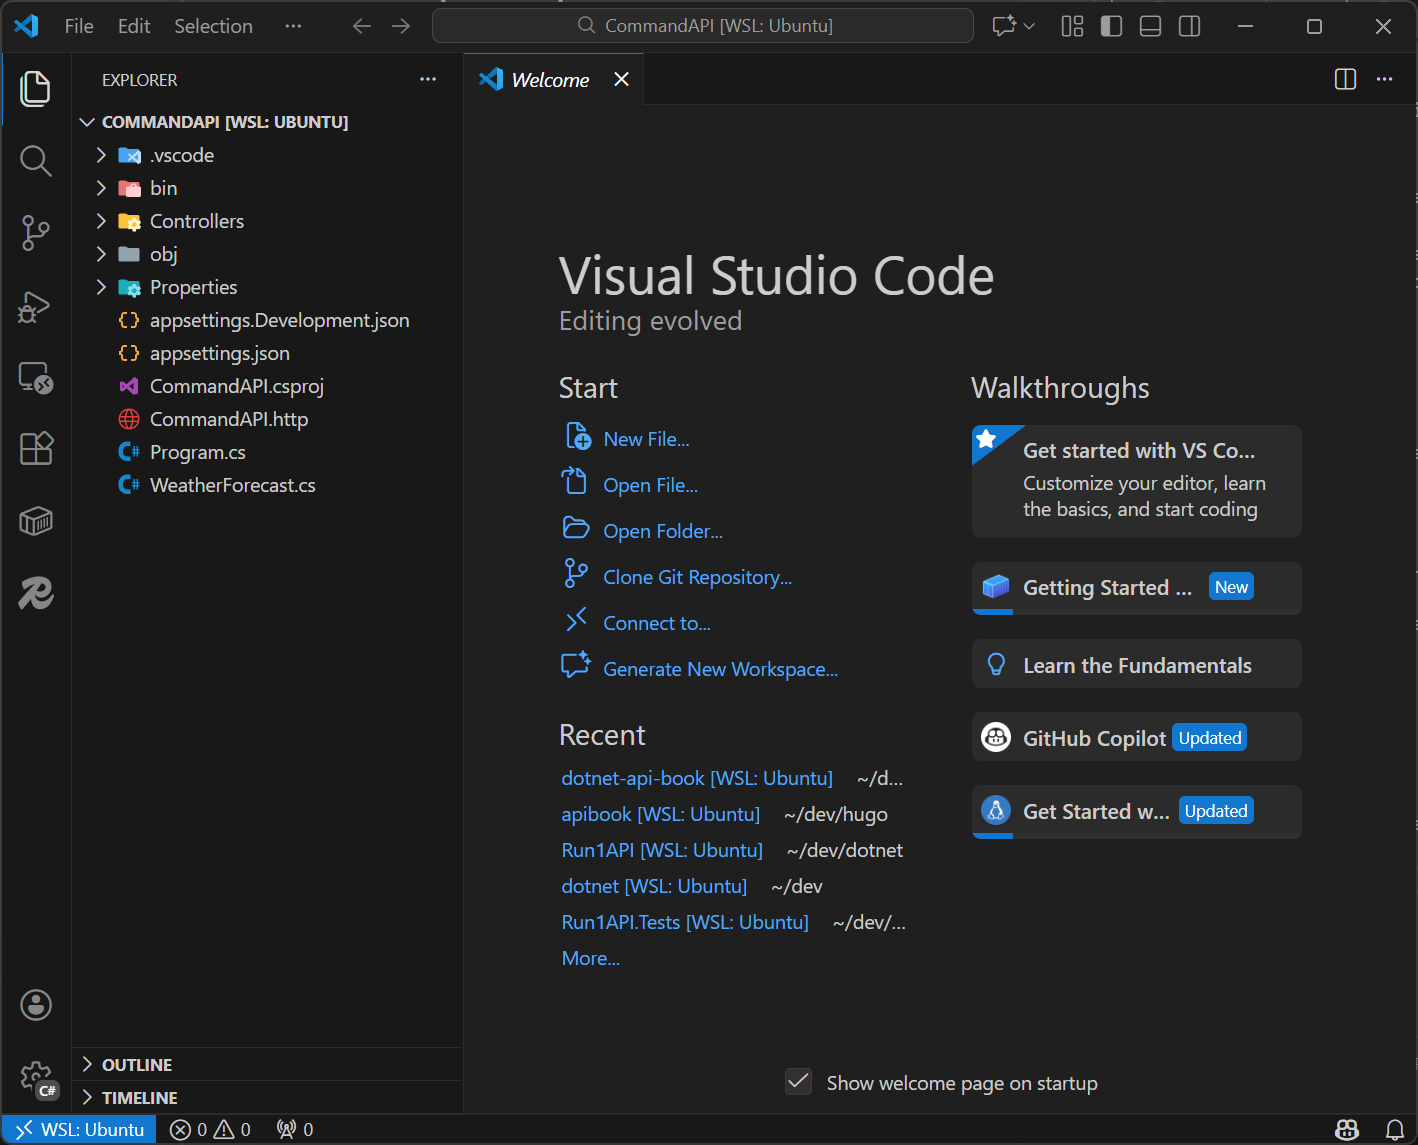Open the Source Control view
This screenshot has width=1418, height=1145.
(35, 232)
